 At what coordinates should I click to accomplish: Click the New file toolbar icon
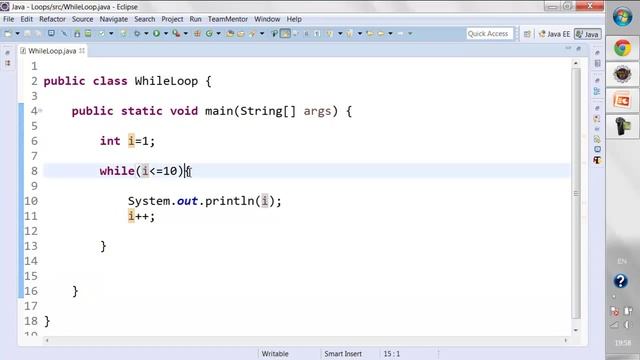pos(8,33)
